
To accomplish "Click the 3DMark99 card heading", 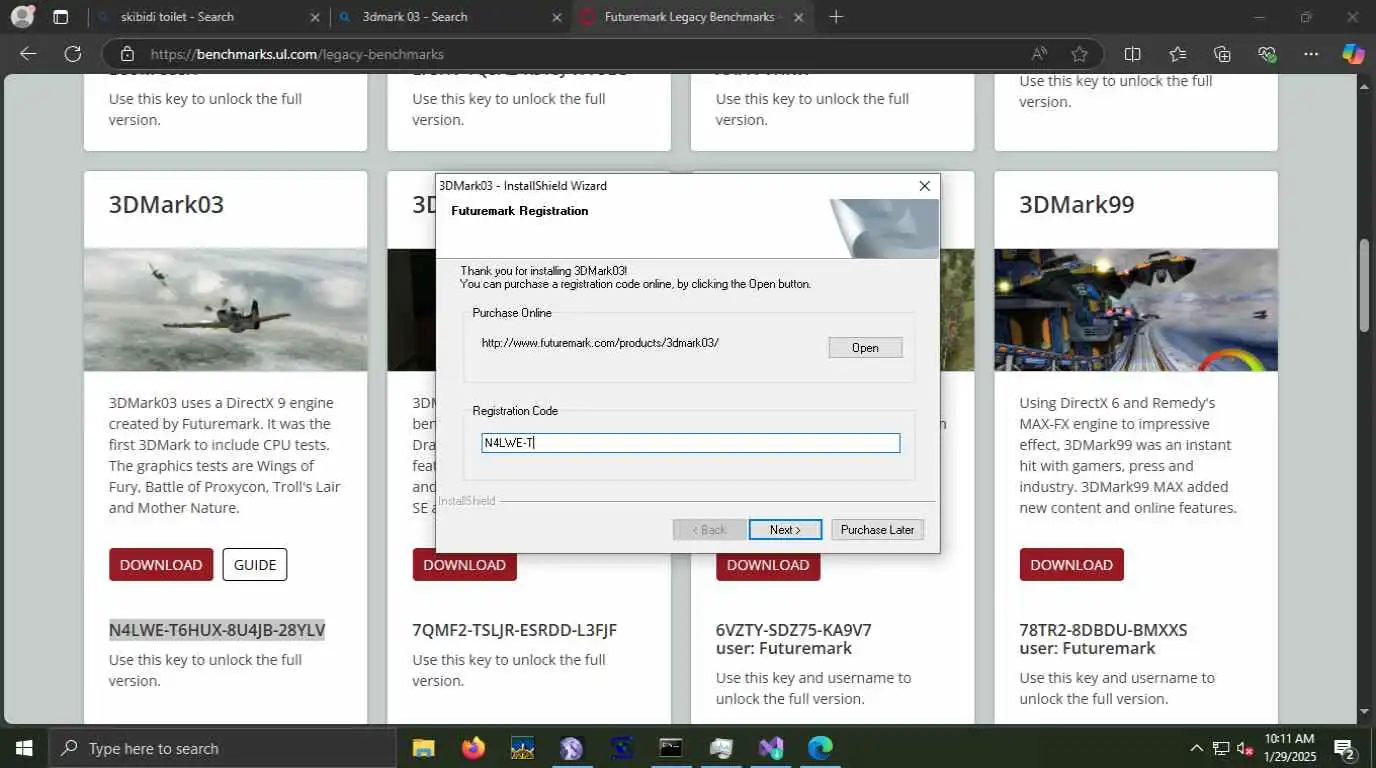I will point(1076,204).
